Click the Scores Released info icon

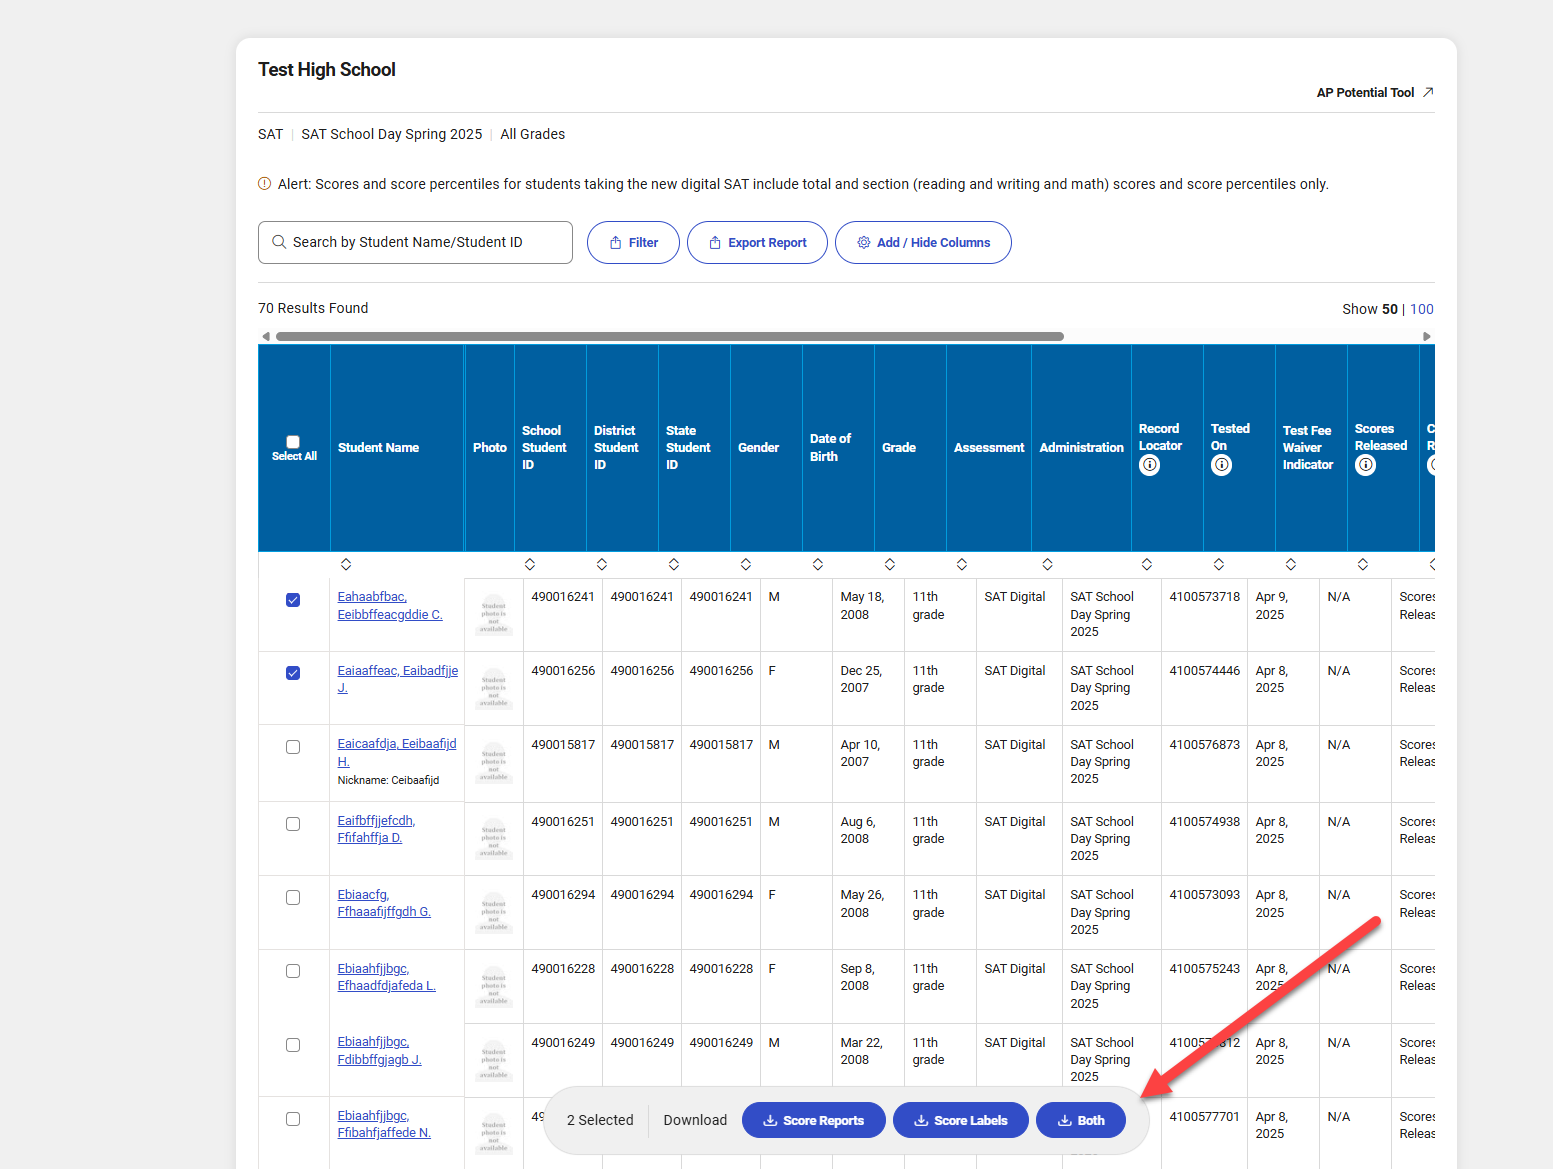click(x=1365, y=465)
